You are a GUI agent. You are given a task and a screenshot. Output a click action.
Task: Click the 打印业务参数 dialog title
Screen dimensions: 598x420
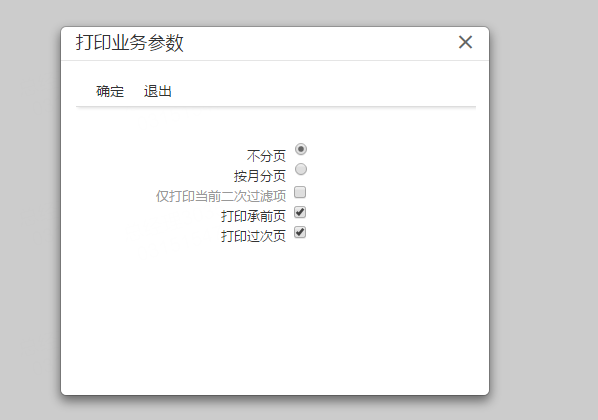130,42
